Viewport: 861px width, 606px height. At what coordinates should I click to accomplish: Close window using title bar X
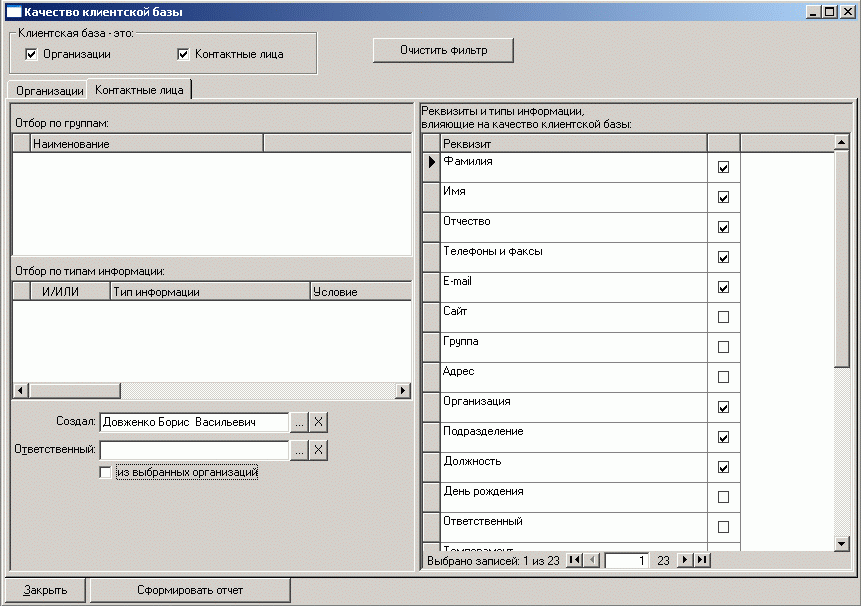847,12
